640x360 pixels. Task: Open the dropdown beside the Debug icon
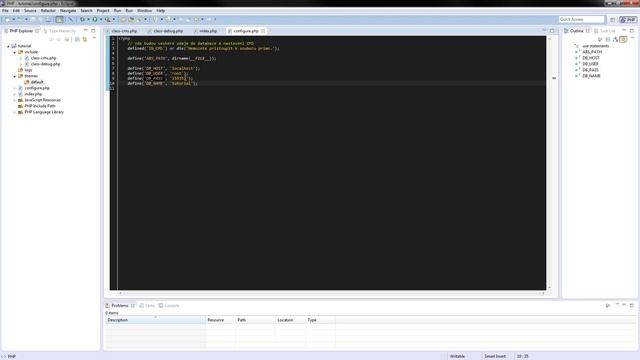(88, 19)
